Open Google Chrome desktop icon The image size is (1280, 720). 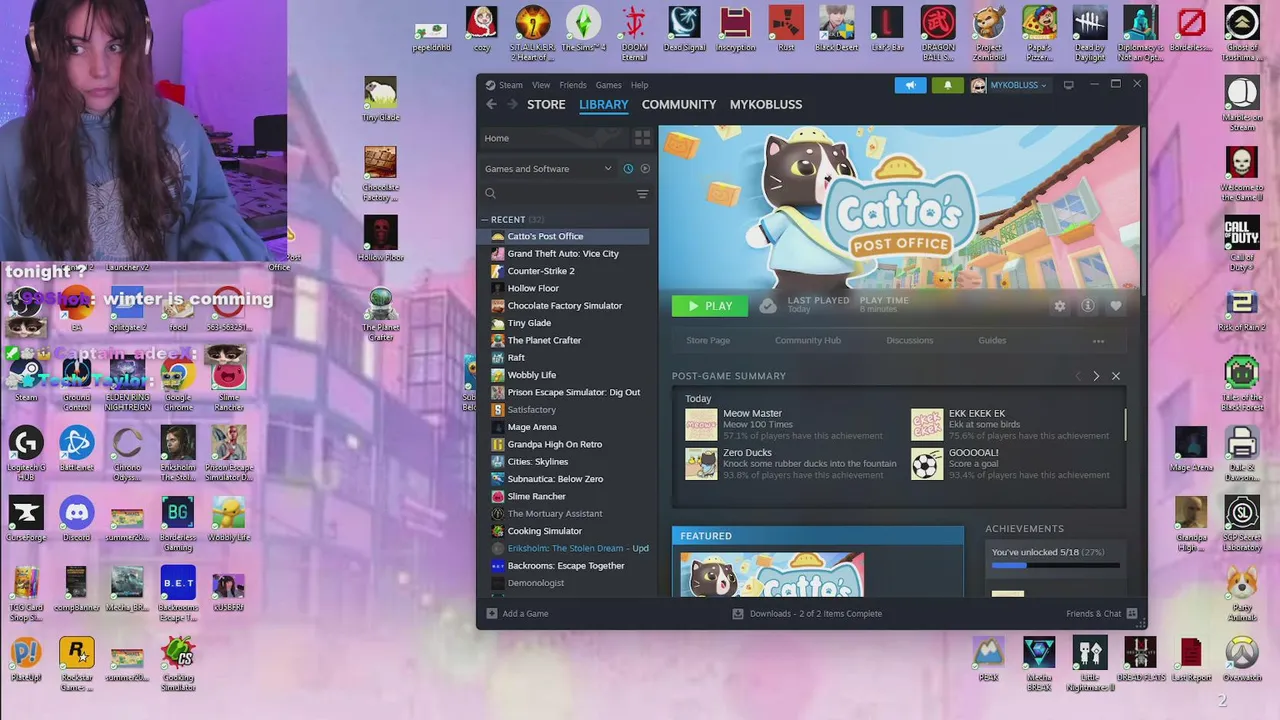pyautogui.click(x=178, y=383)
